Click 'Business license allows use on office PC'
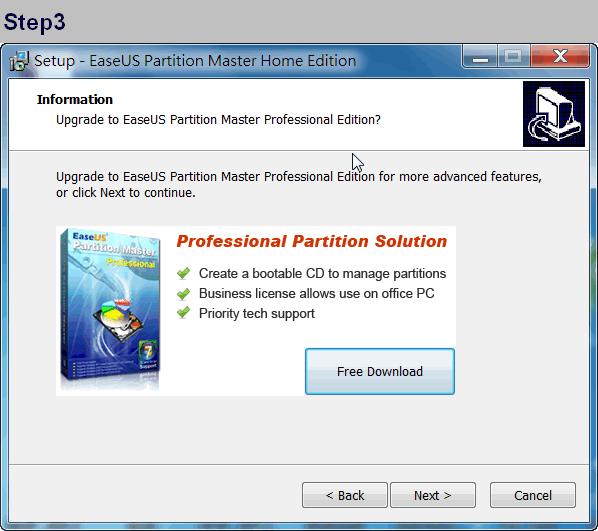This screenshot has width=598, height=531. click(x=317, y=293)
